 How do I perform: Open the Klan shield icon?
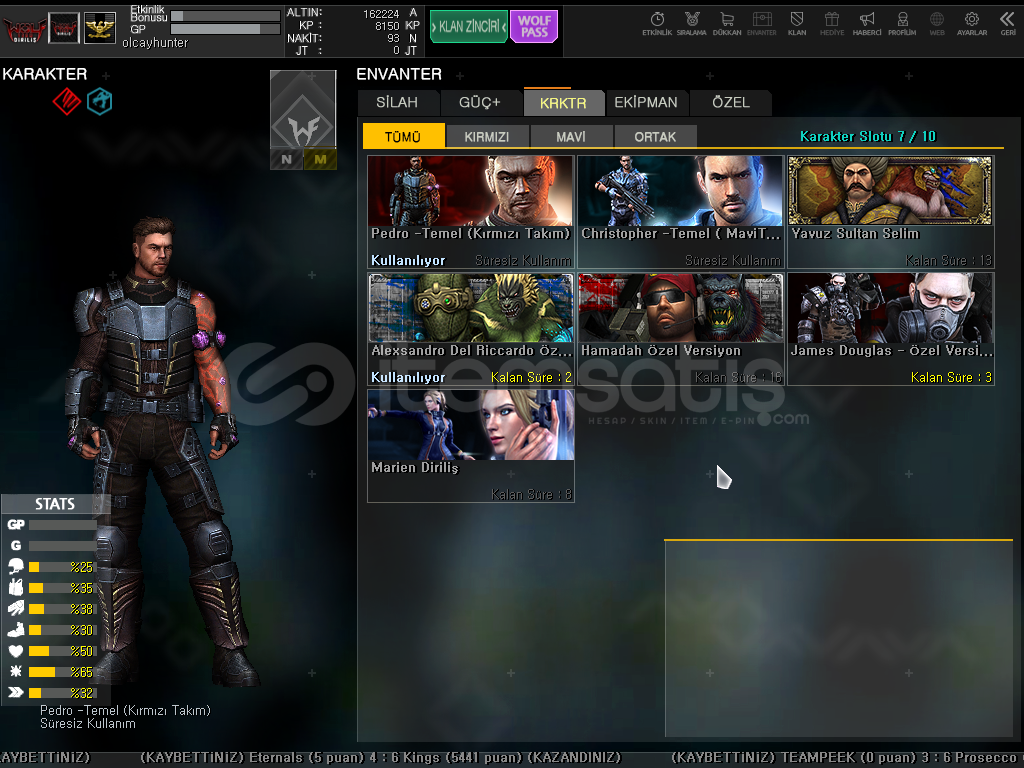pyautogui.click(x=797, y=24)
